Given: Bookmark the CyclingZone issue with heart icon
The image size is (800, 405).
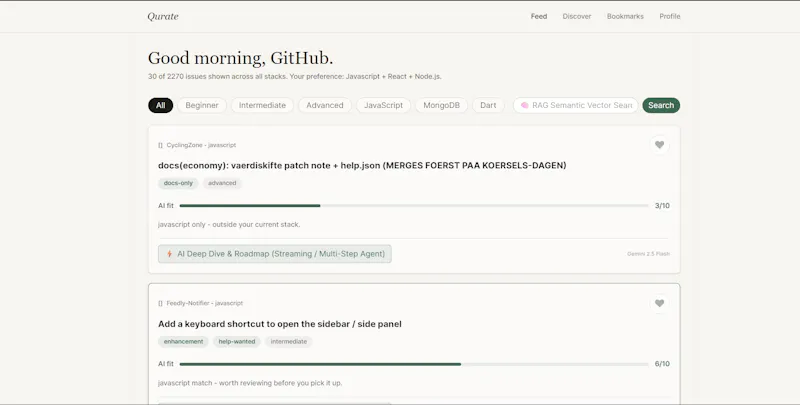Looking at the screenshot, I should pyautogui.click(x=659, y=145).
